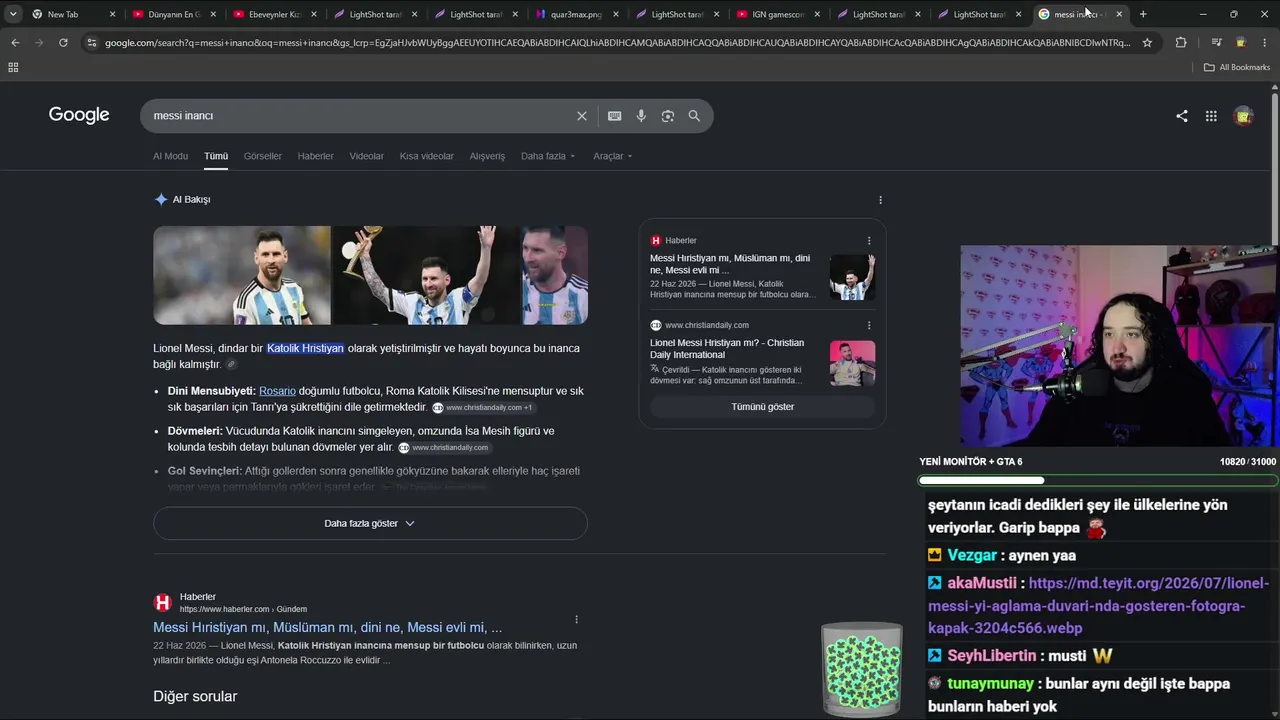Click the browser address bar URL
Screen dimensions: 1280x720
tap(618, 43)
